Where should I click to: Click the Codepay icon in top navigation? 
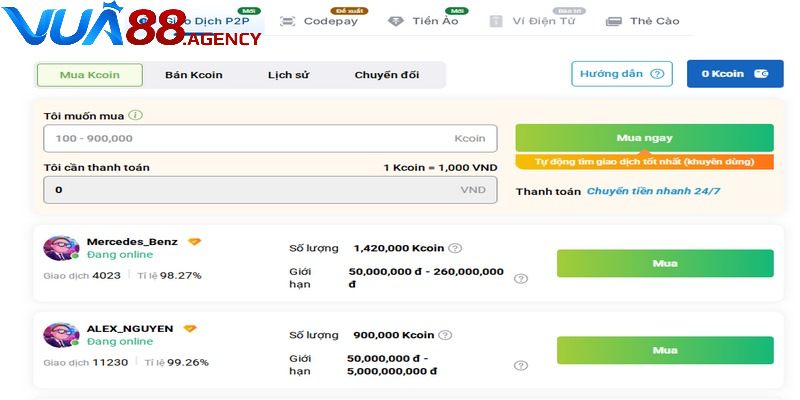point(288,21)
